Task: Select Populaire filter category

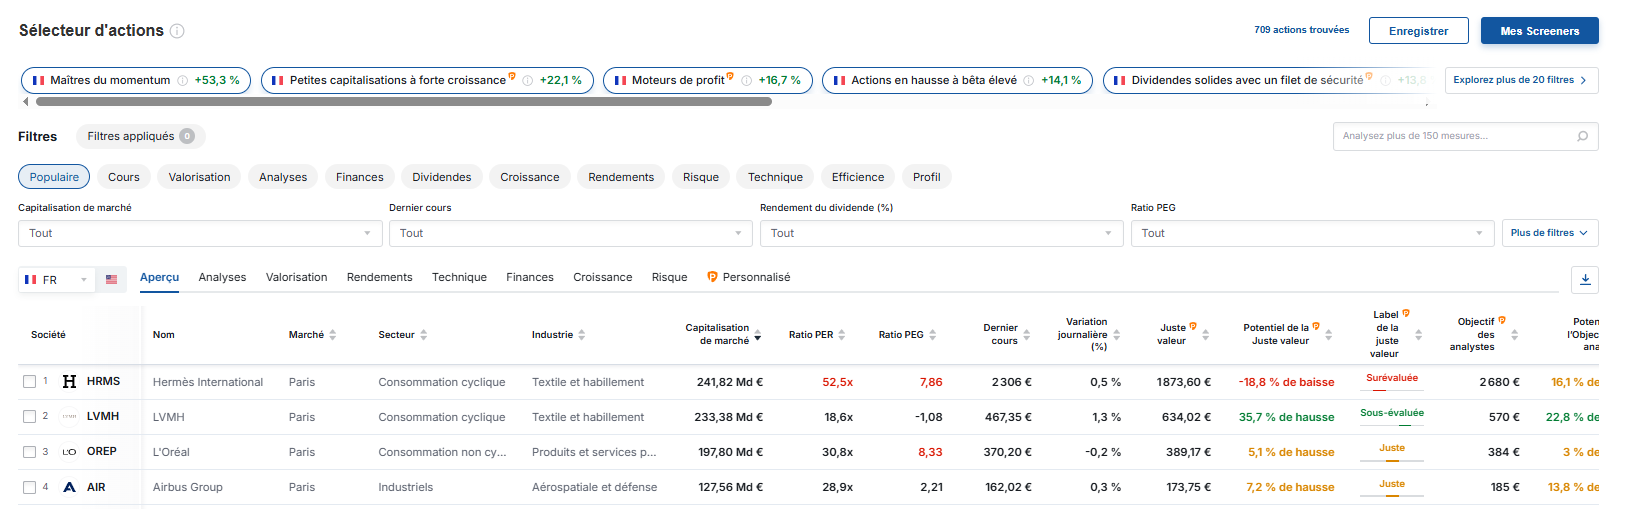Action: pos(54,177)
